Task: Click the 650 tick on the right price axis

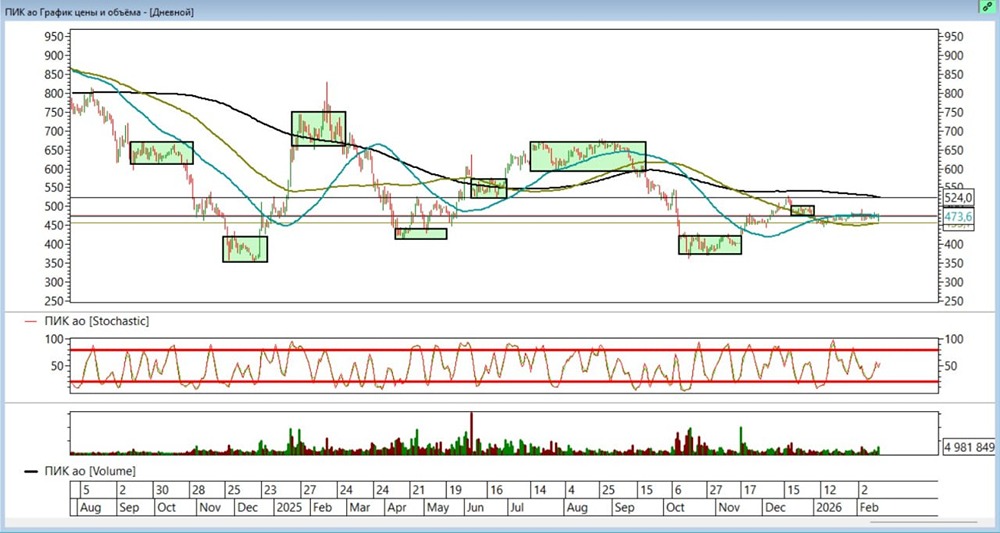Action: click(952, 150)
